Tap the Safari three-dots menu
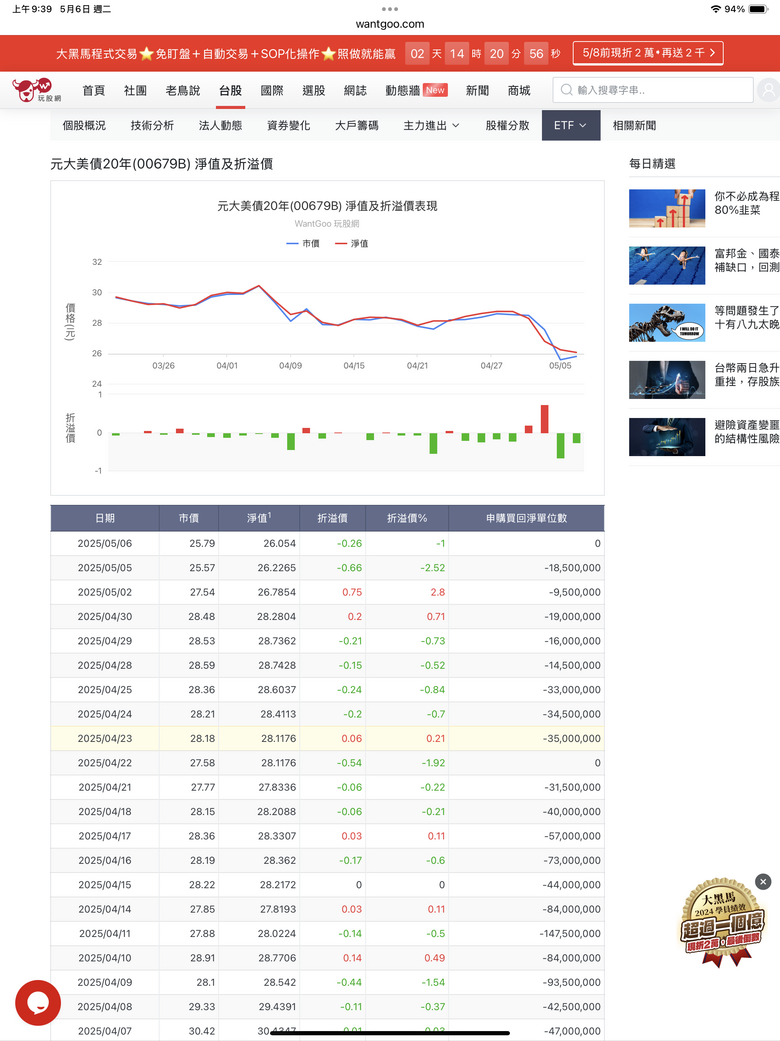This screenshot has width=780, height=1041. point(390,9)
